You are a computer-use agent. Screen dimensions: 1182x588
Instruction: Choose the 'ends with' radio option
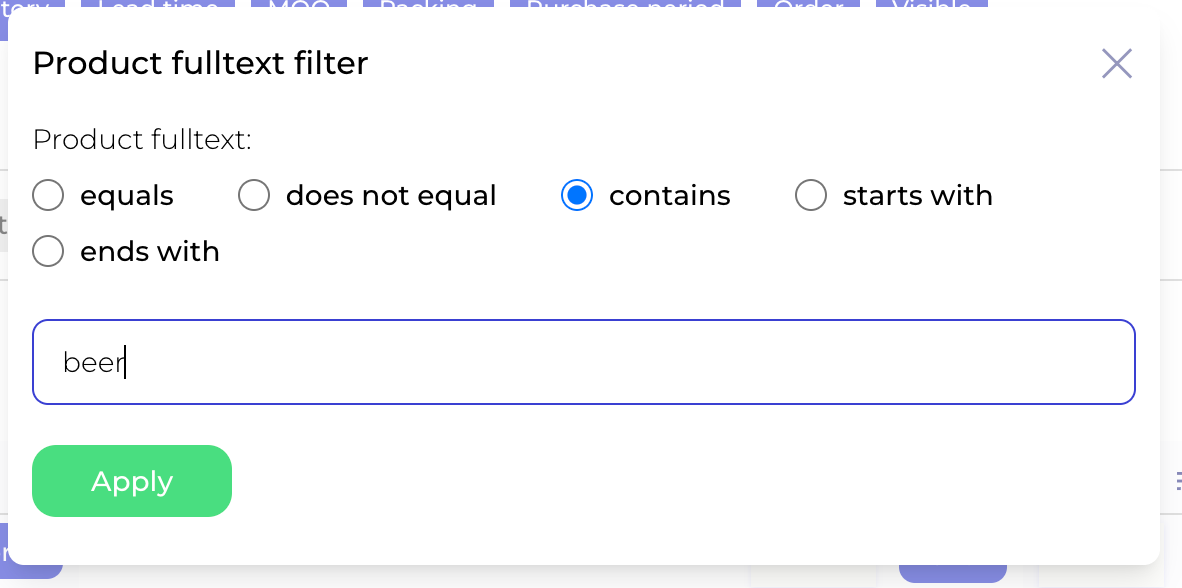48,252
